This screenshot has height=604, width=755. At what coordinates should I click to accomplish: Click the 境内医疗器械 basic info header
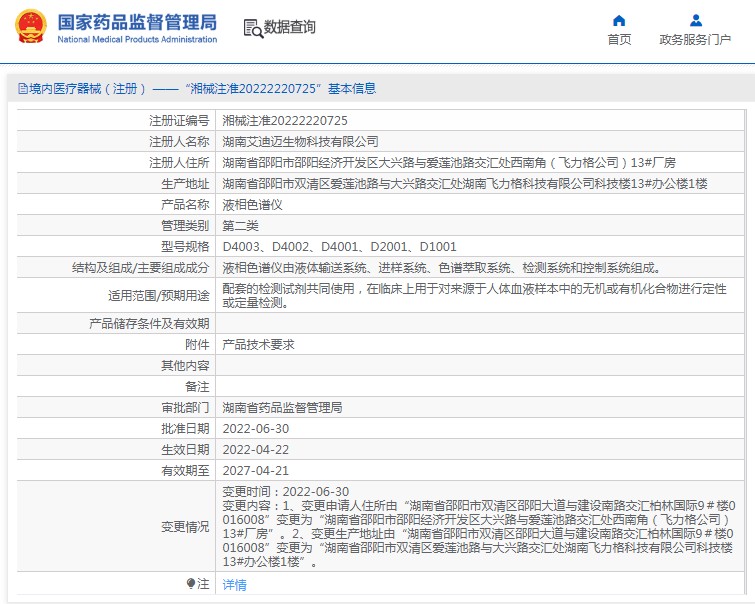197,89
